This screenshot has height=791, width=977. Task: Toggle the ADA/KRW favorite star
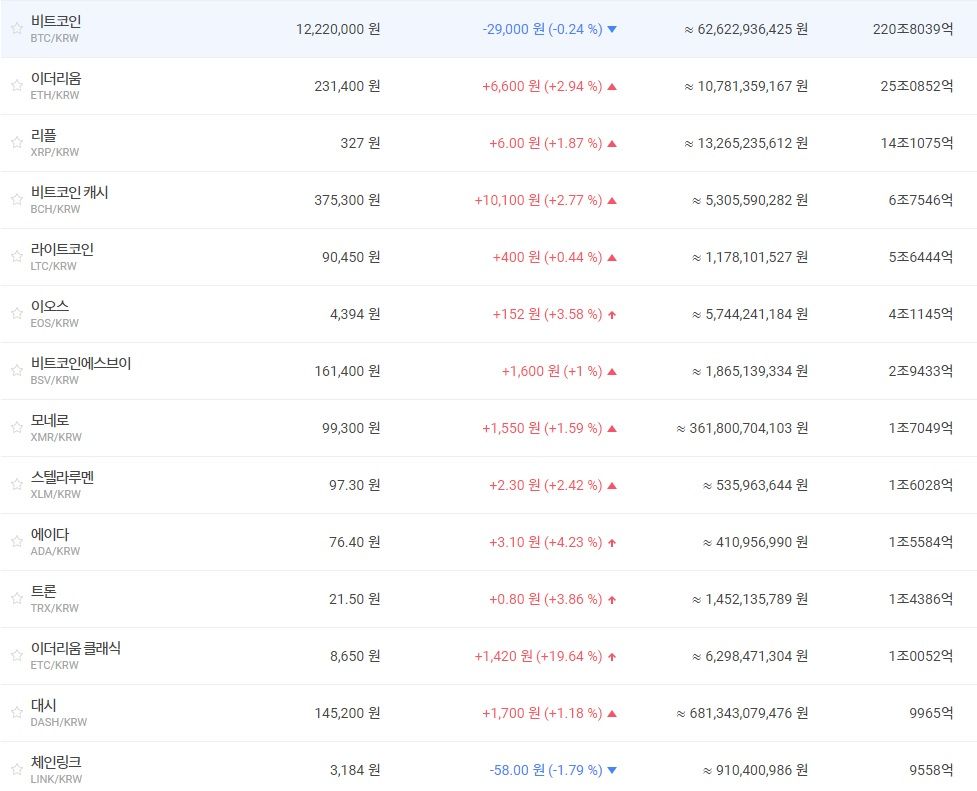(16, 542)
